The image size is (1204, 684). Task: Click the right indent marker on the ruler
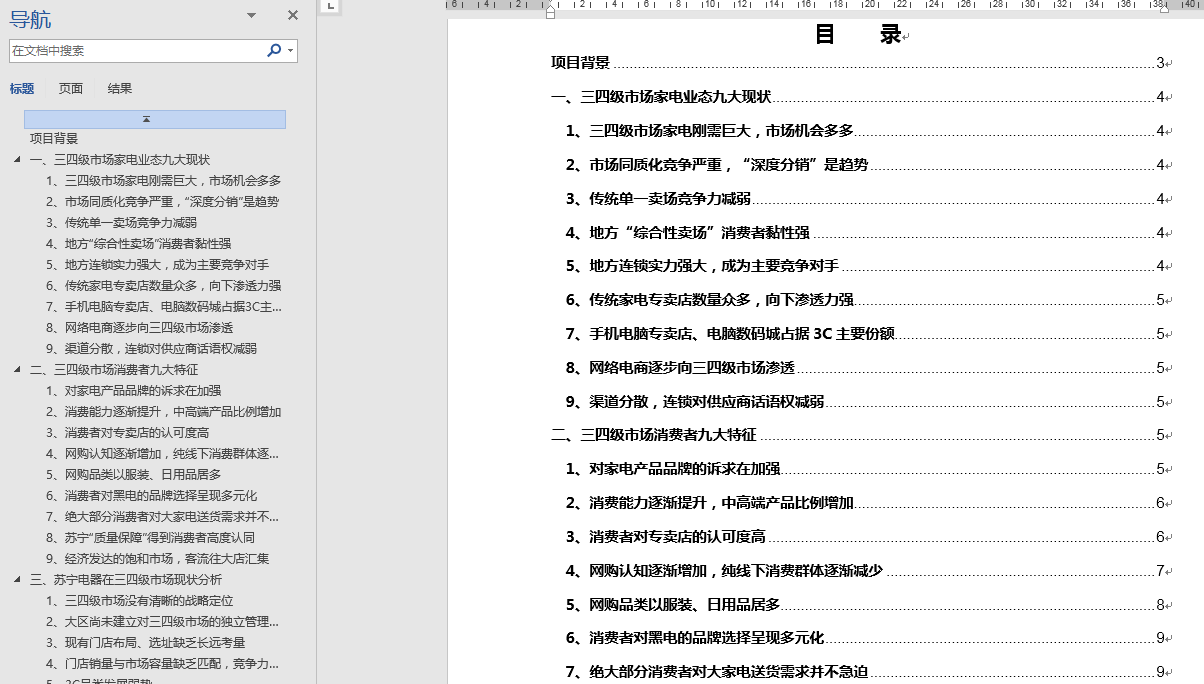pos(1163,9)
